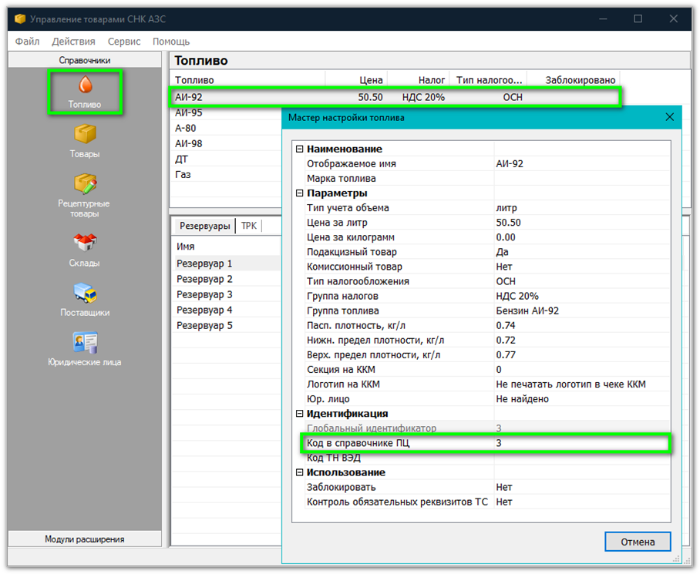The image size is (700, 574).
Task: Open the Файл menu
Action: tap(27, 41)
